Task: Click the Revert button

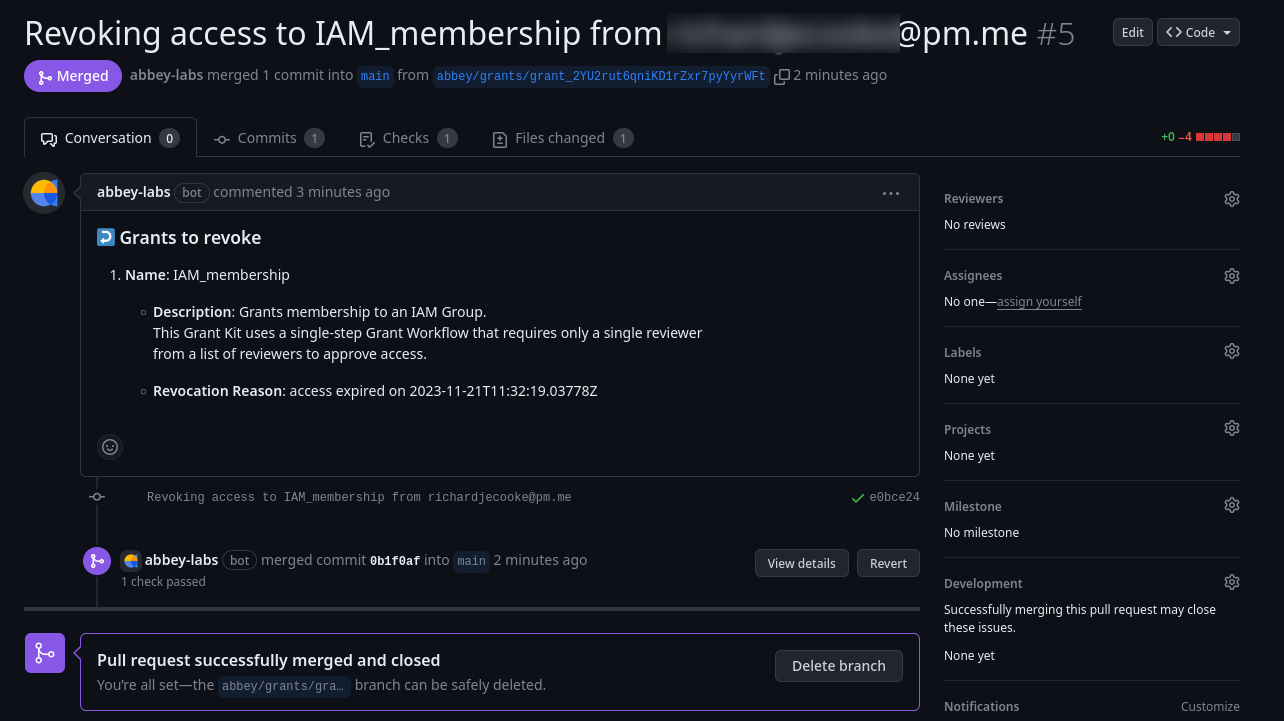Action: click(x=888, y=563)
